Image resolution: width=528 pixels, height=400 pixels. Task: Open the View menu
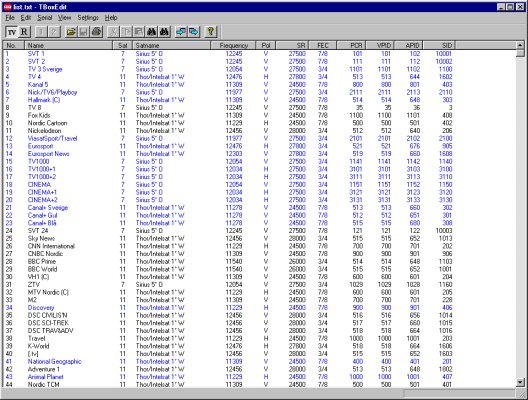tap(64, 18)
